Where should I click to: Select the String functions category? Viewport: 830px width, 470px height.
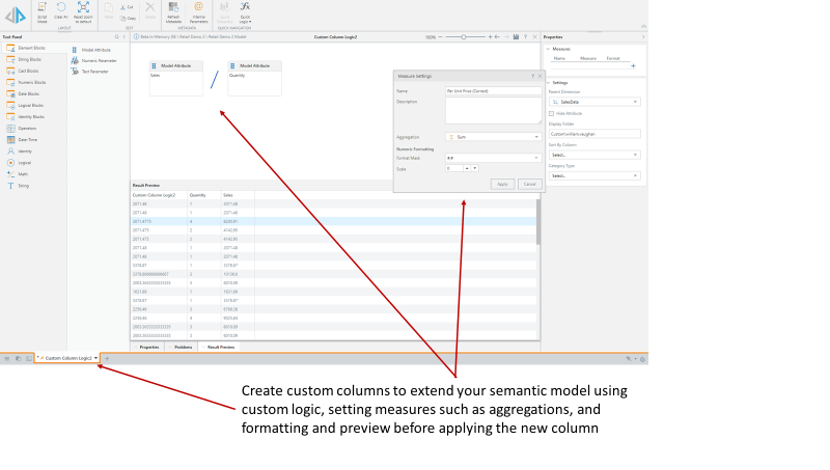click(33, 186)
